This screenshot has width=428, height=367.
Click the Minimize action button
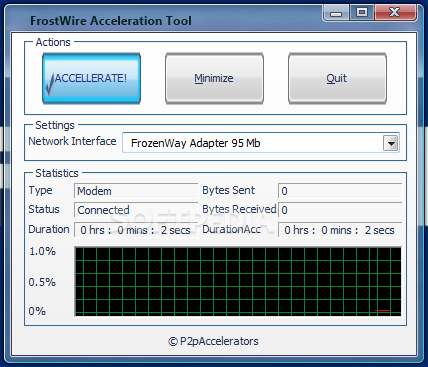click(214, 79)
